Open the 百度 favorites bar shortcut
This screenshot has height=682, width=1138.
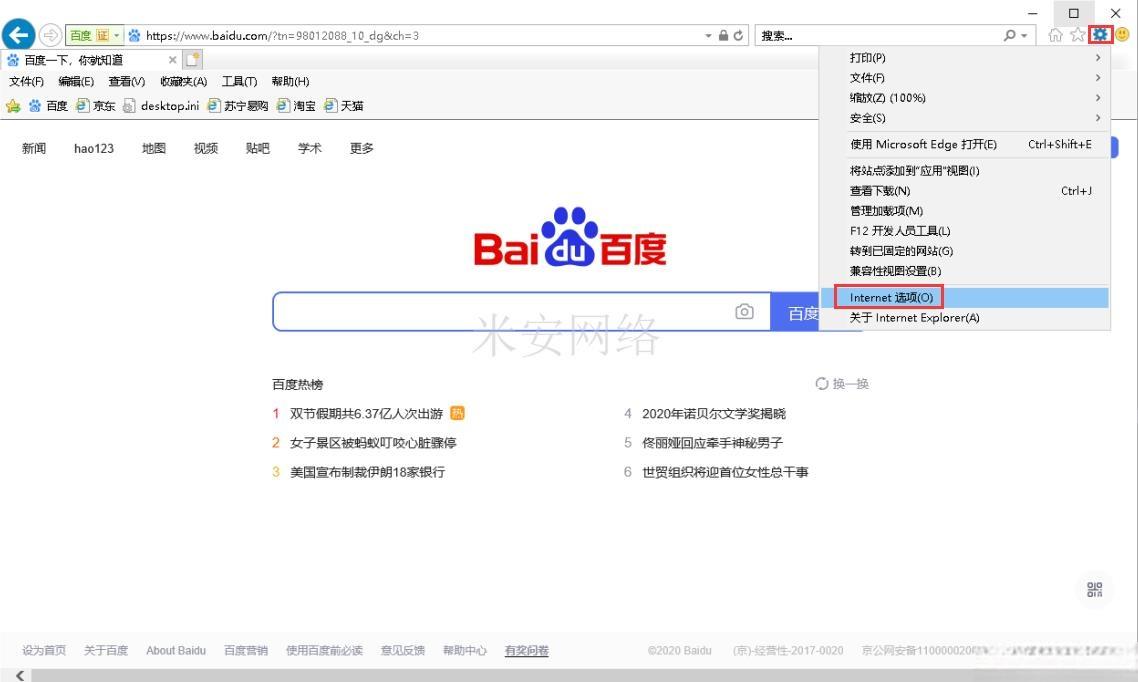pyautogui.click(x=49, y=106)
